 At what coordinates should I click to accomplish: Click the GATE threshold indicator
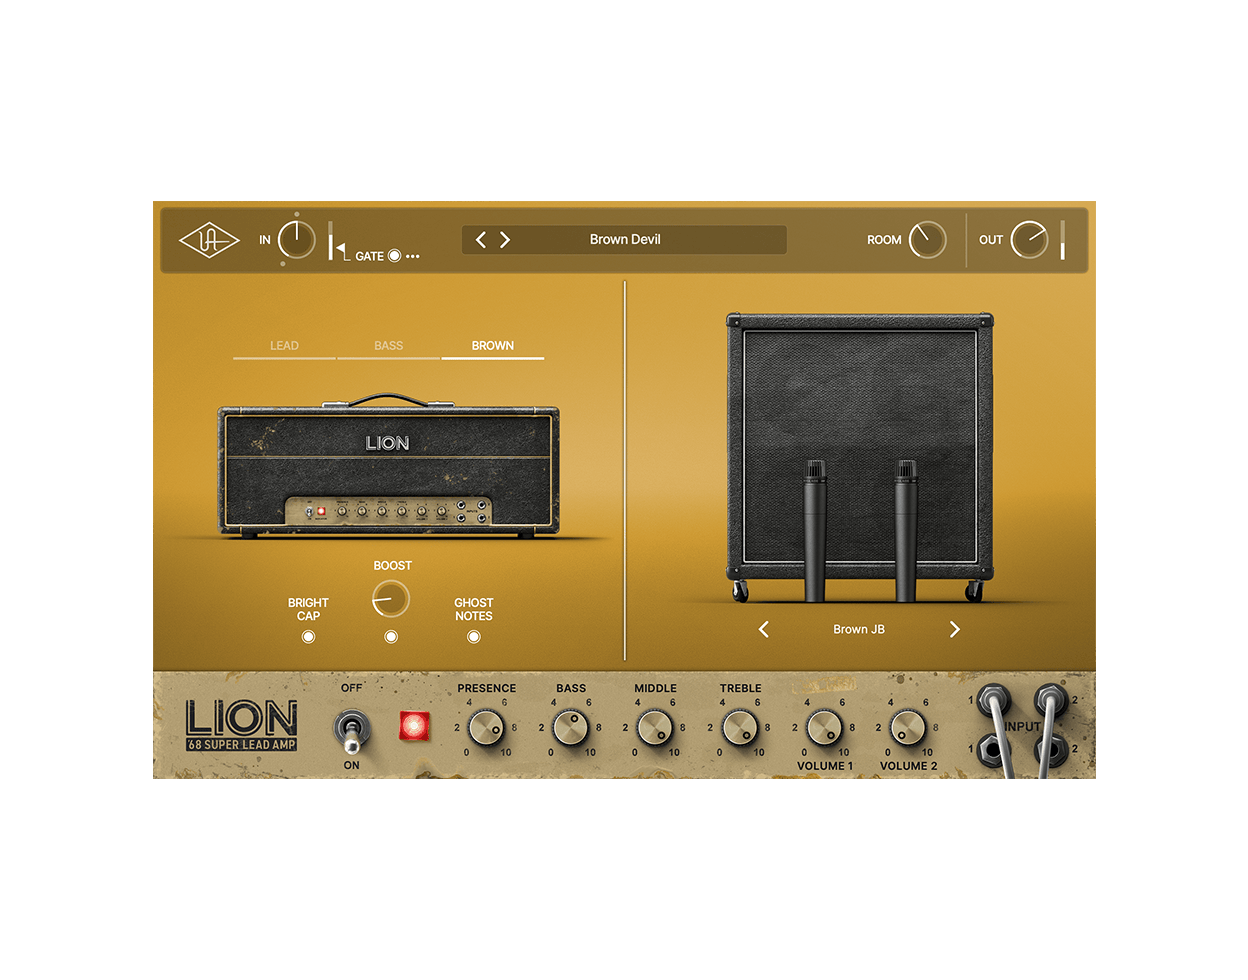pyautogui.click(x=396, y=255)
